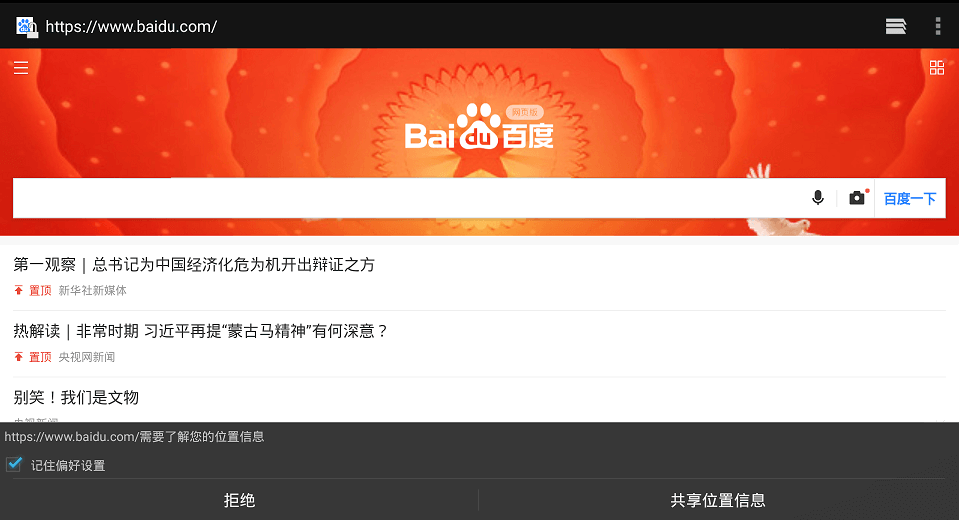
Task: Click the Baidu logo
Action: coord(479,127)
